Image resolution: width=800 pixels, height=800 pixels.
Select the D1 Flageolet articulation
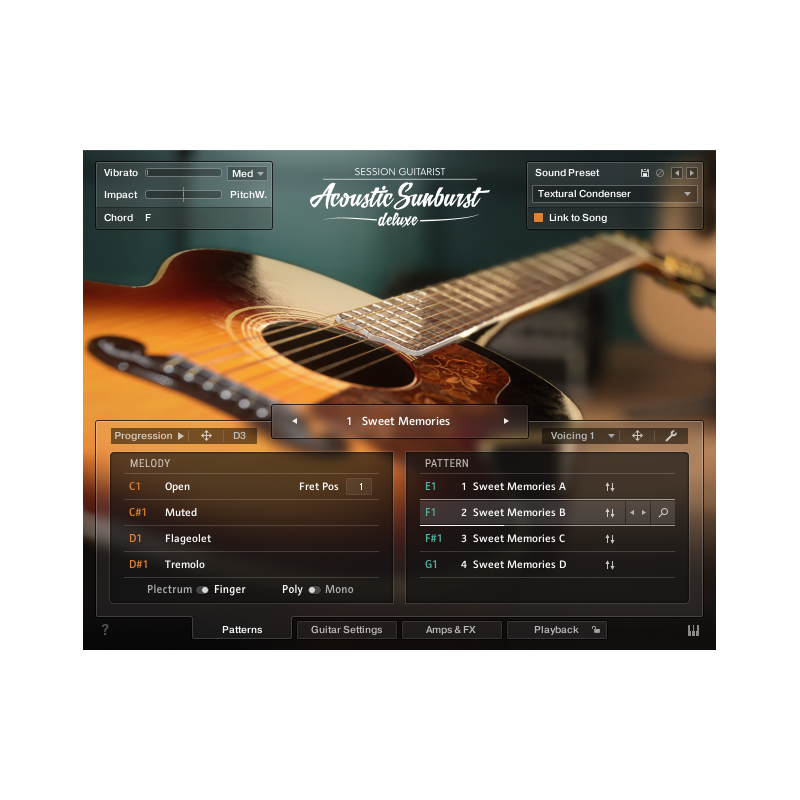tap(251, 538)
